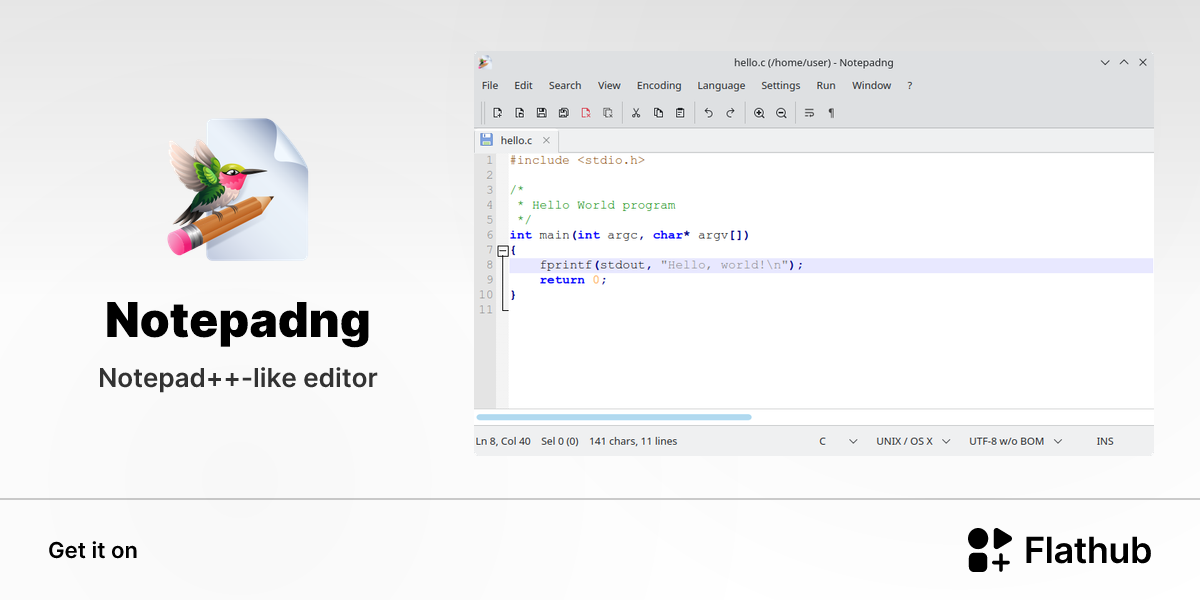
Task: Open the Search menu
Action: pyautogui.click(x=565, y=86)
